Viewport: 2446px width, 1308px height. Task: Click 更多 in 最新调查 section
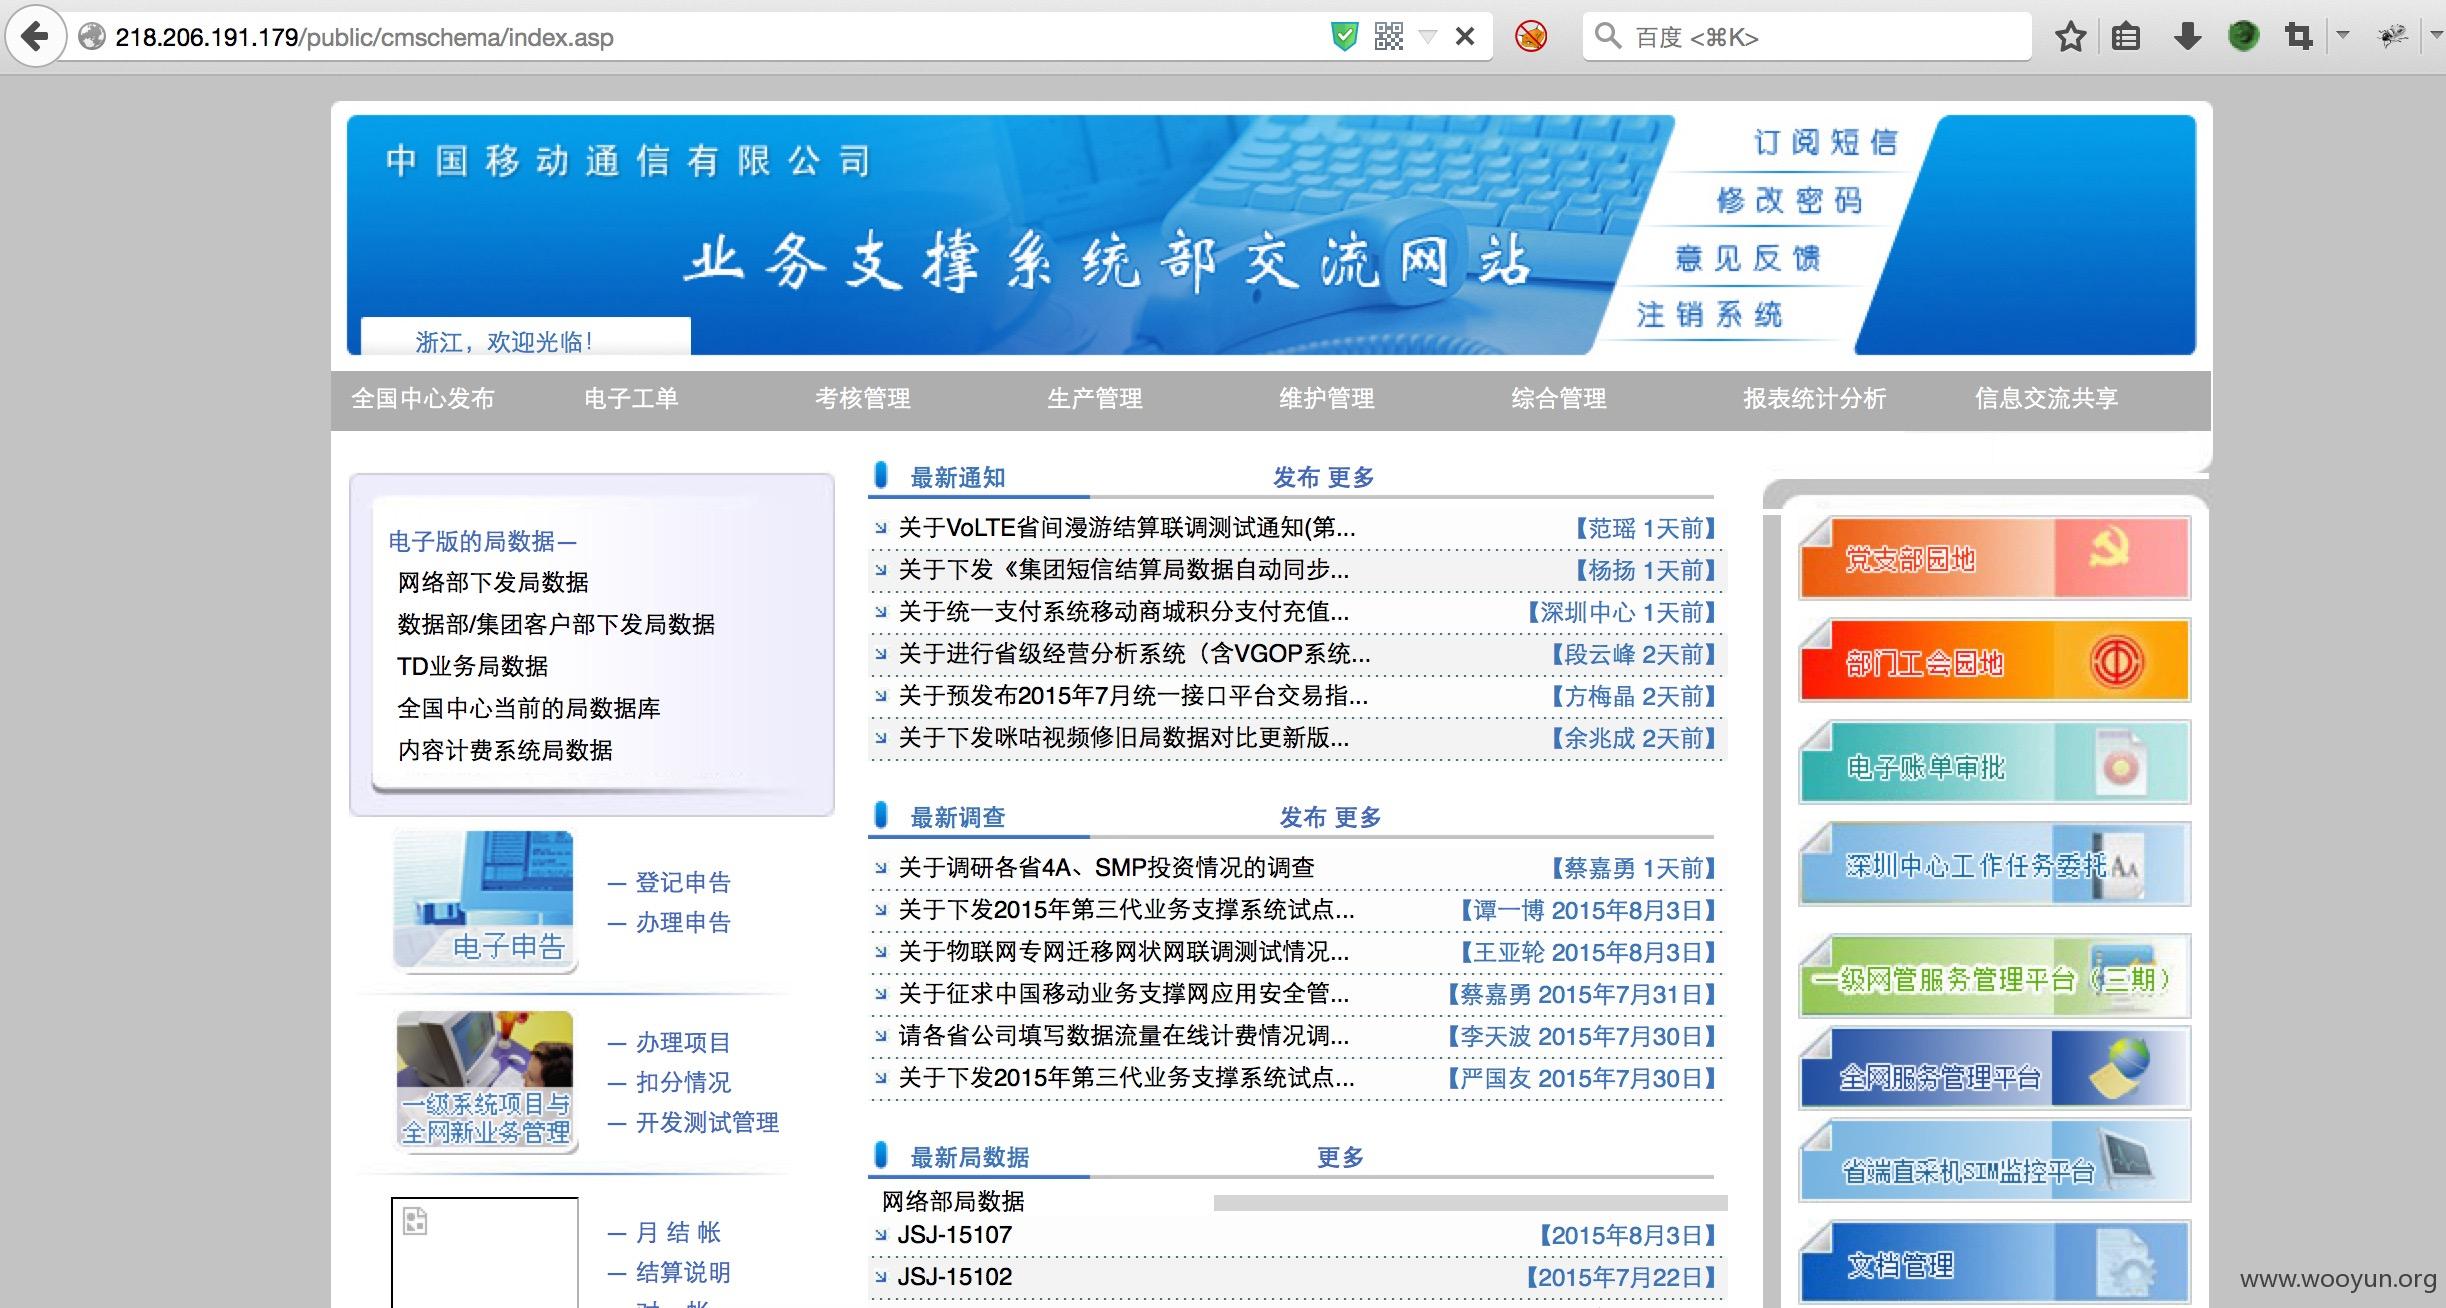1357,817
